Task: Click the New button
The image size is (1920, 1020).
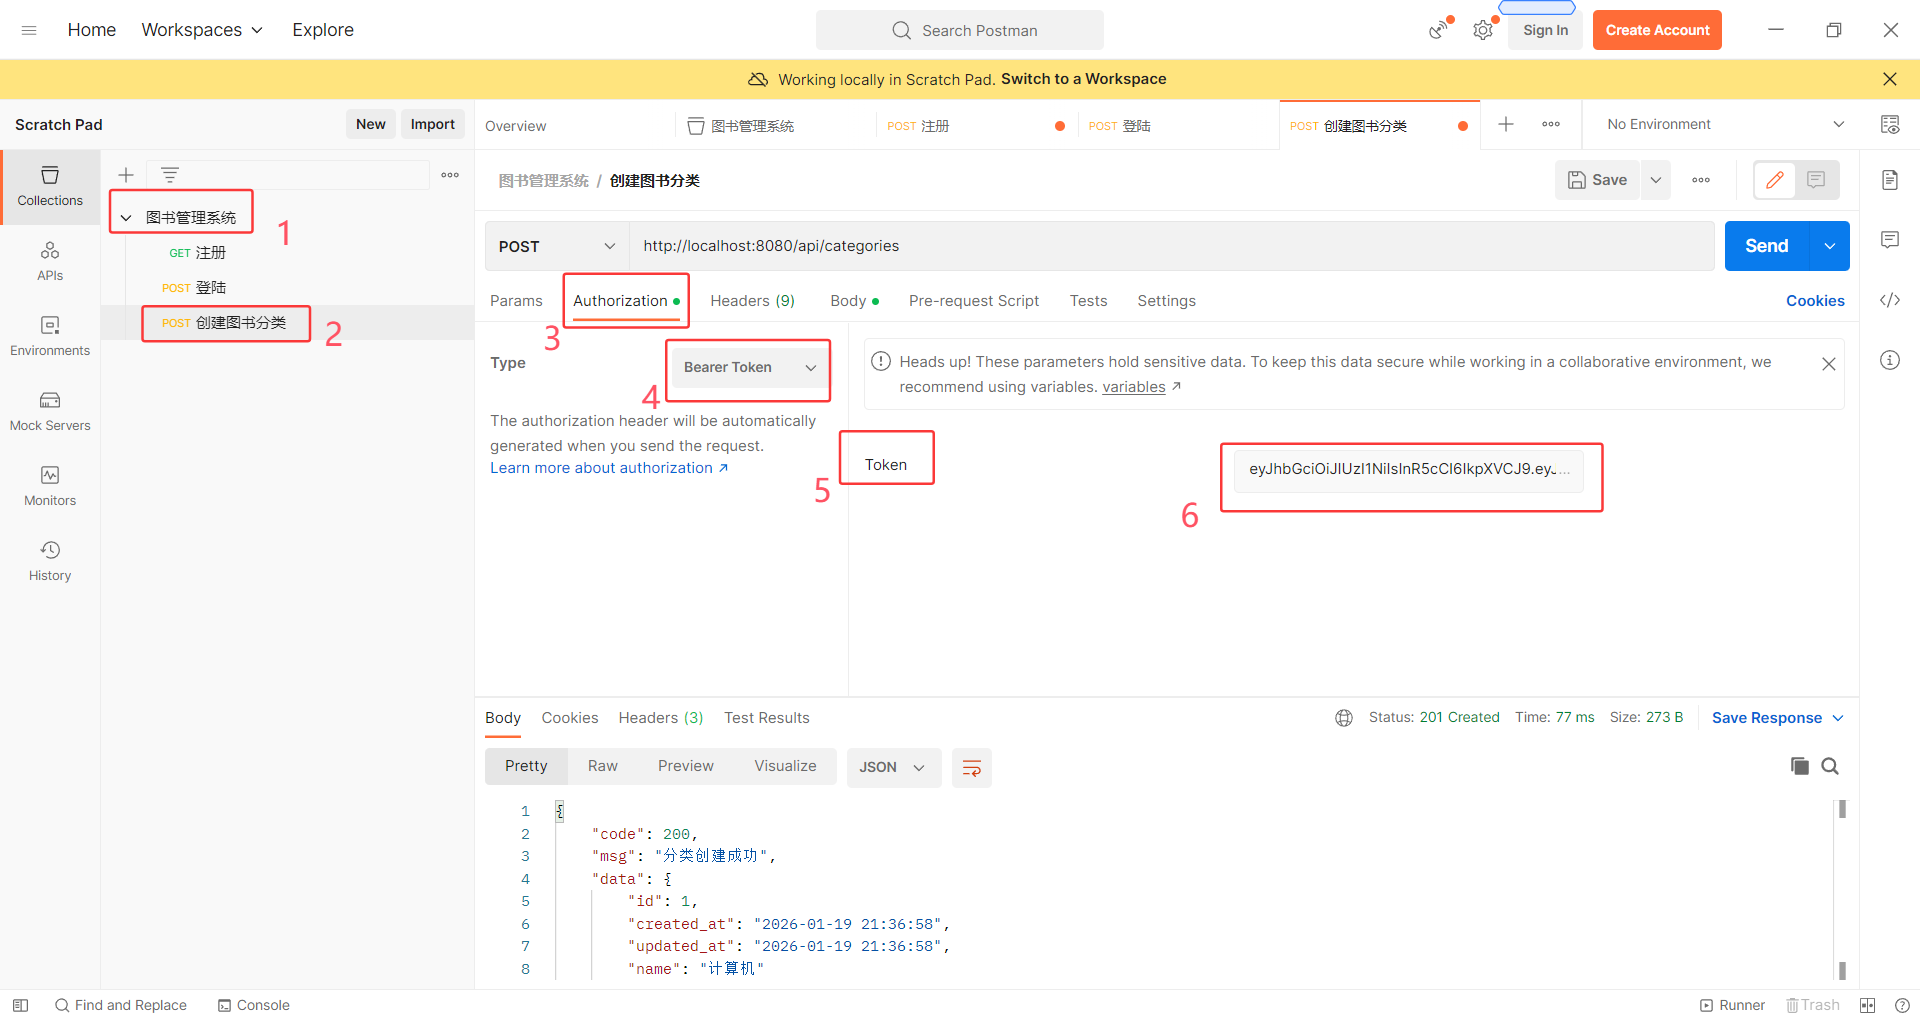Action: [x=371, y=124]
